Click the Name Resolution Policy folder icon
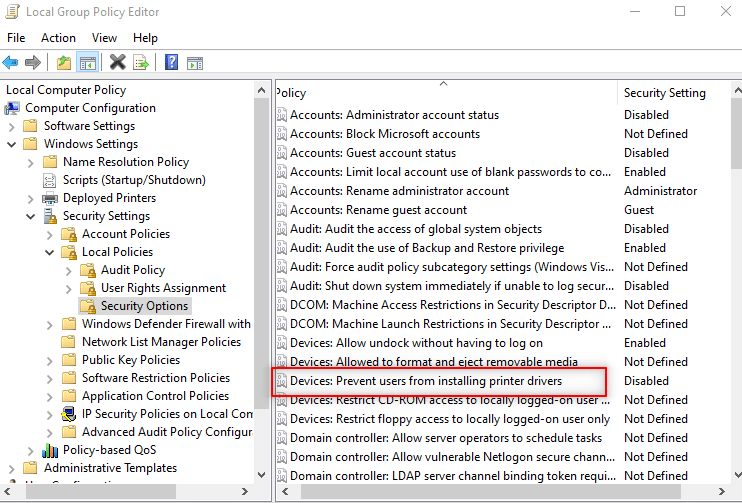 [x=50, y=162]
